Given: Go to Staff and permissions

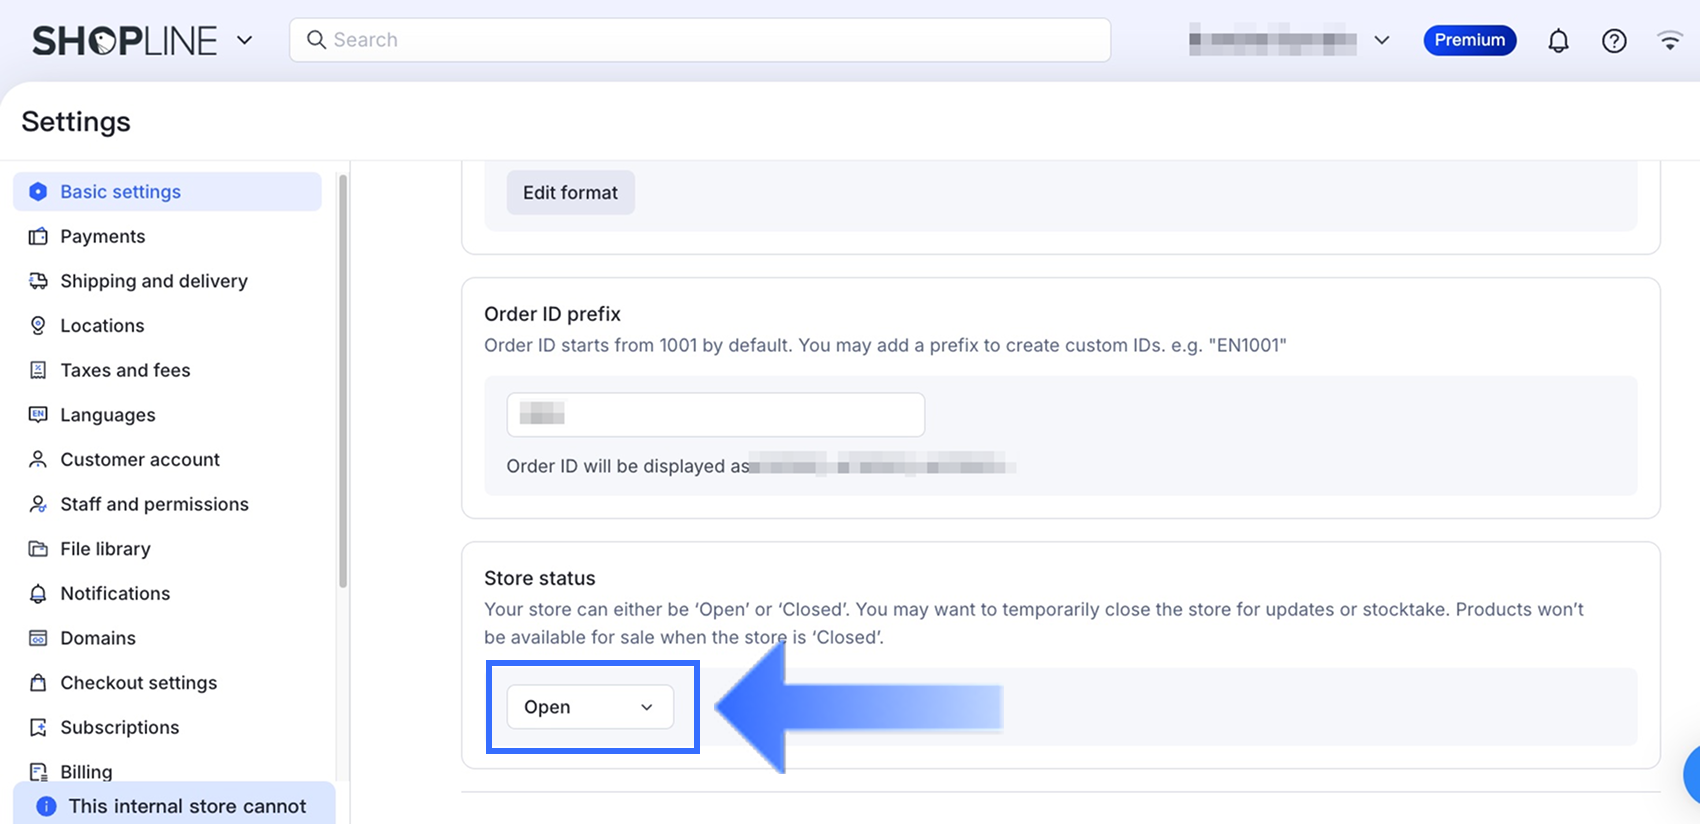Looking at the screenshot, I should pyautogui.click(x=154, y=504).
